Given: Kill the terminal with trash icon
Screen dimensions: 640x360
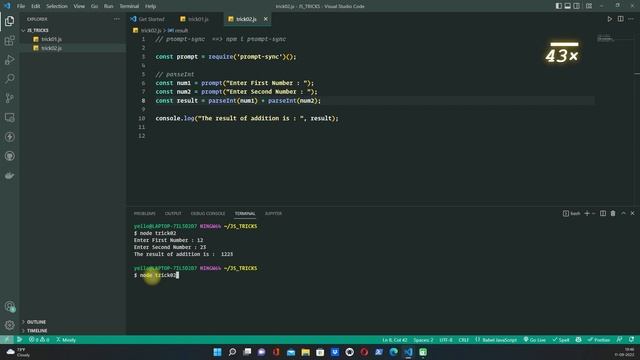Looking at the screenshot, I should (x=613, y=213).
